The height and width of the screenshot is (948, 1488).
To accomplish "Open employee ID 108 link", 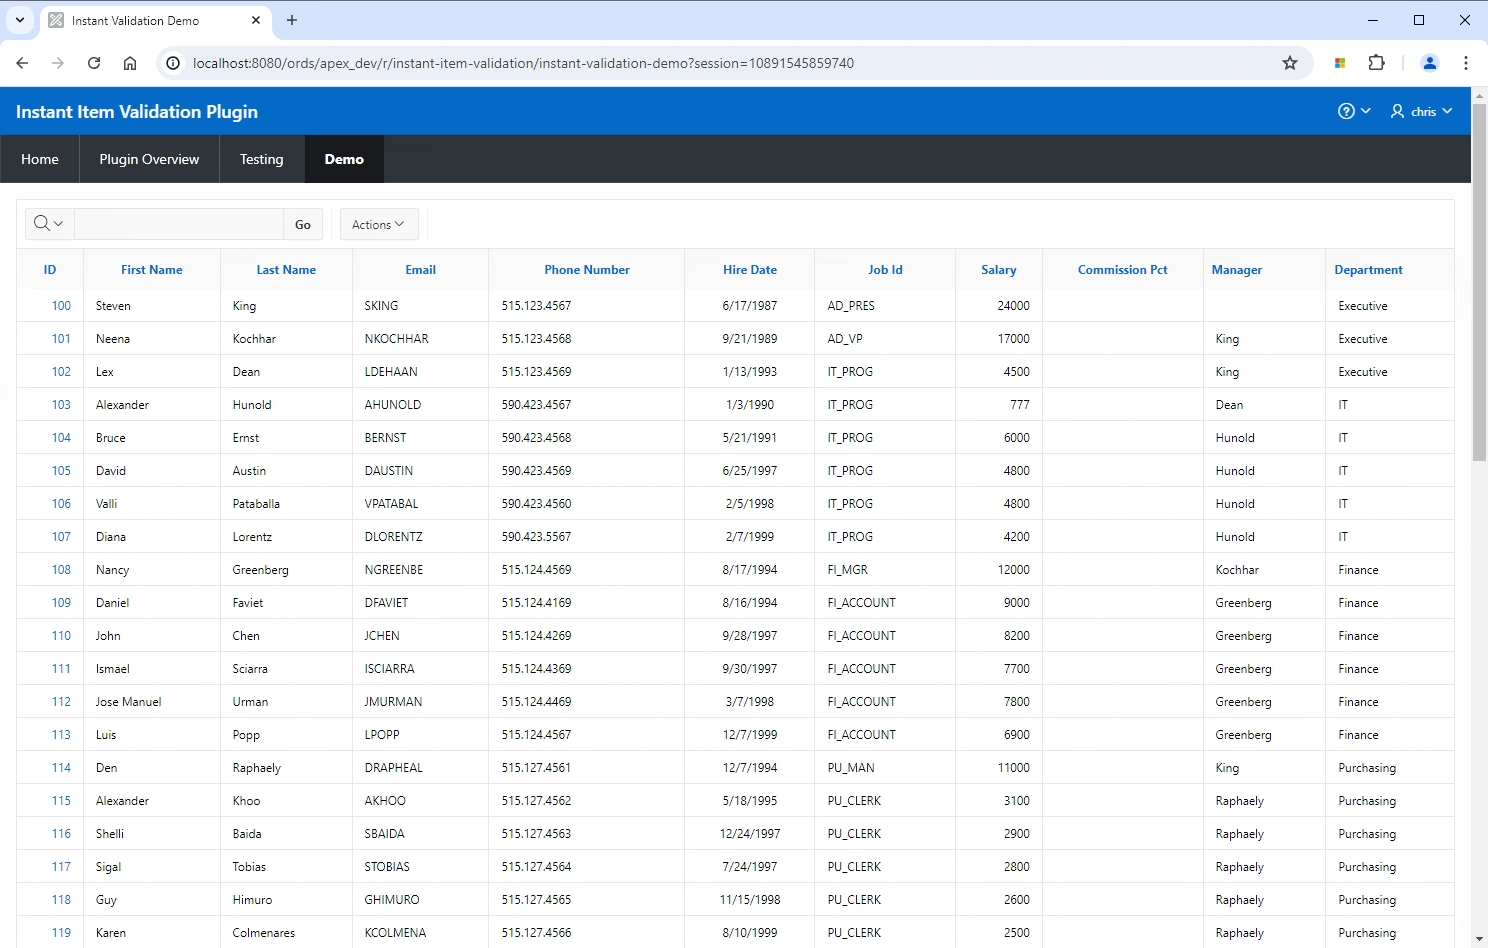I will coord(61,570).
